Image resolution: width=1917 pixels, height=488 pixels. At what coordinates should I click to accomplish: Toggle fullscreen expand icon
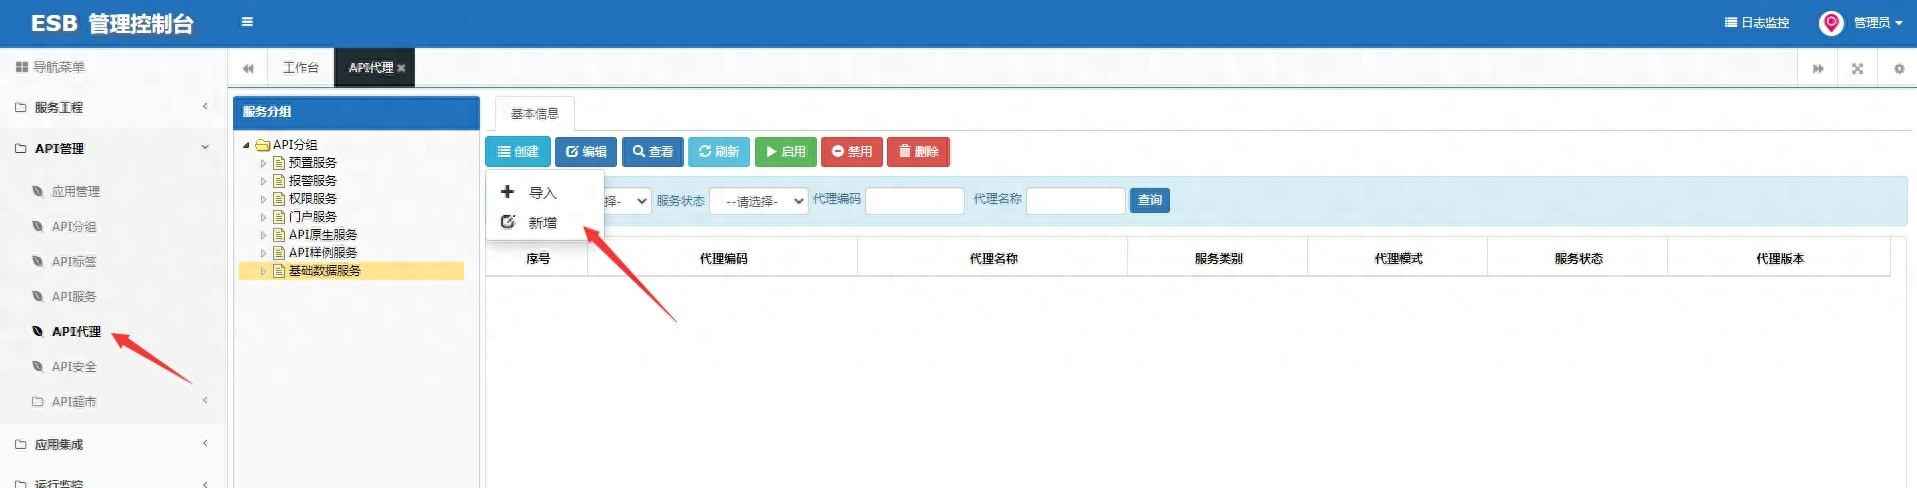[x=1857, y=68]
